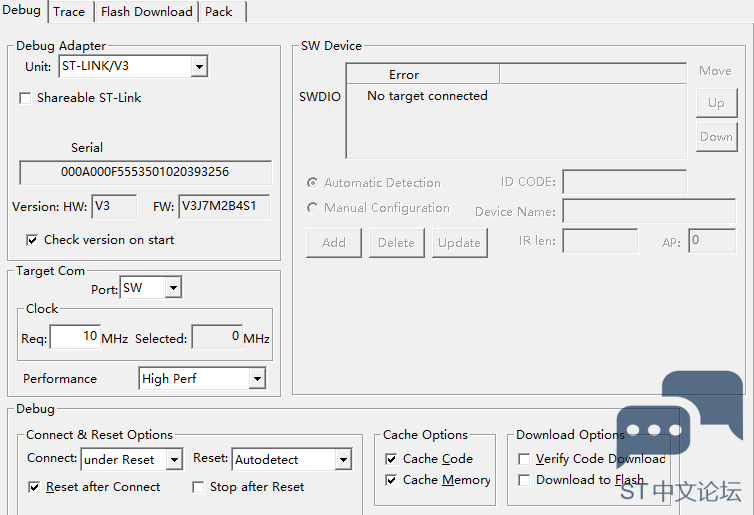Click the ID CODE field
The image size is (754, 515).
[625, 182]
